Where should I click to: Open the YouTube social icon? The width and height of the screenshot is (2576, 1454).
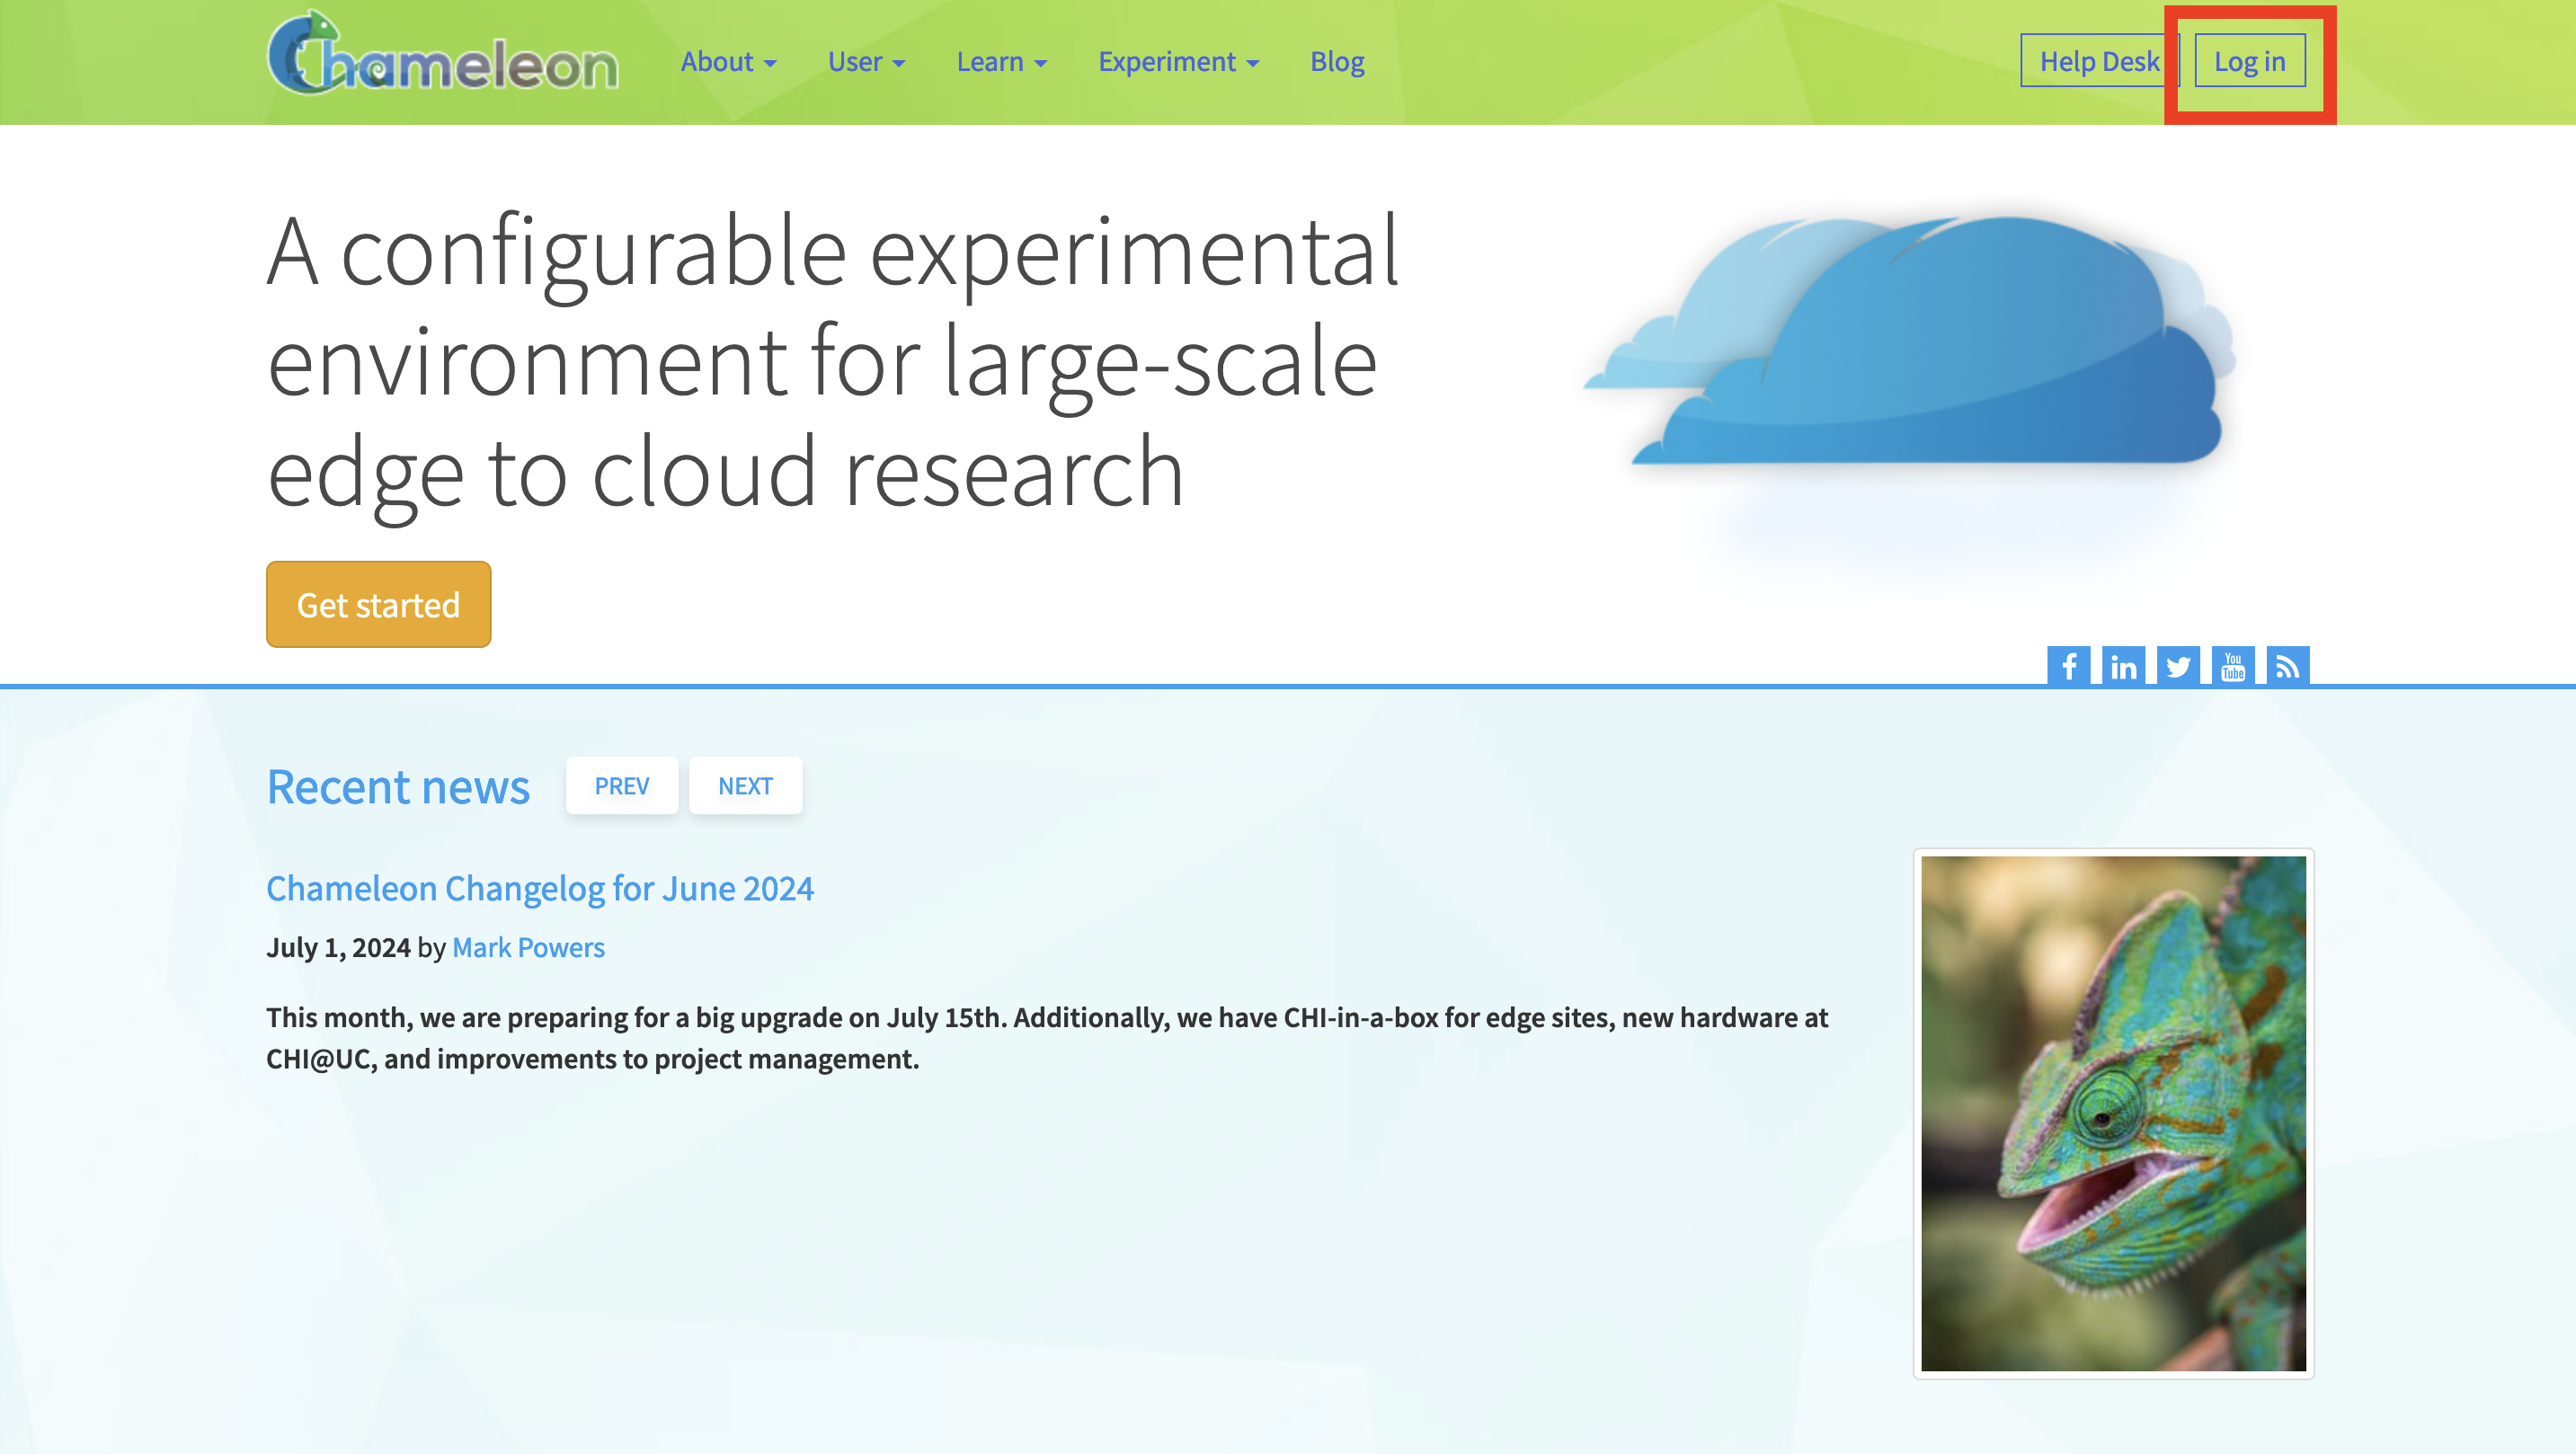(2233, 666)
